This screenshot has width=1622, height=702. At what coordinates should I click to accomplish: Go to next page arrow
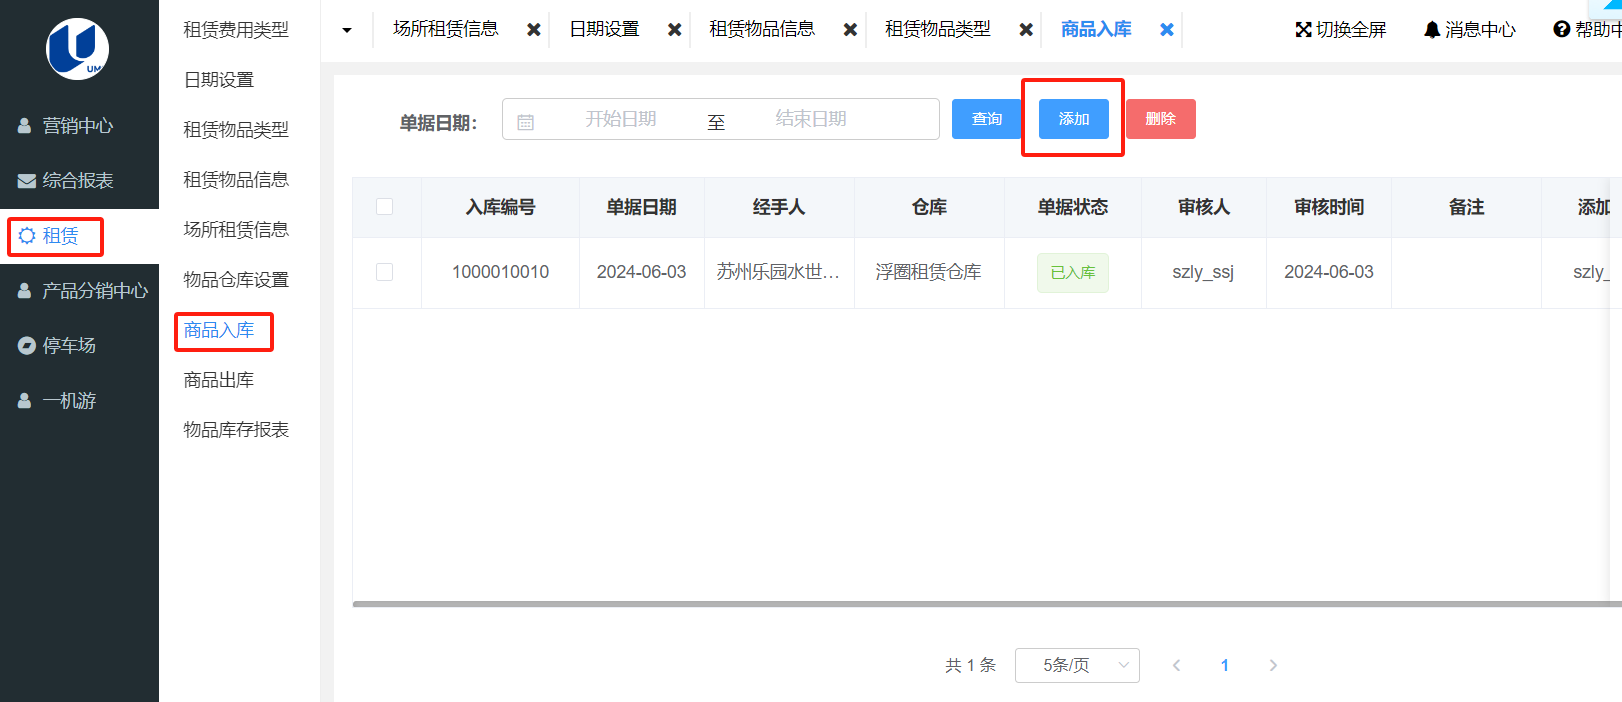[x=1273, y=665]
